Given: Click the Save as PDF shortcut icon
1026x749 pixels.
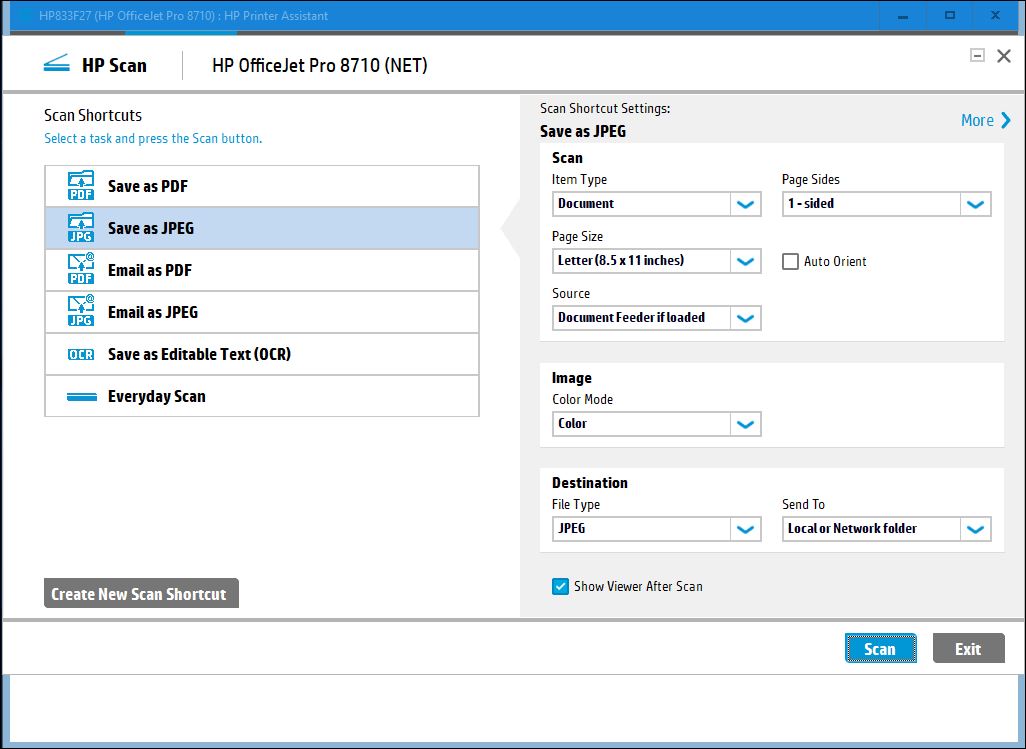Looking at the screenshot, I should pyautogui.click(x=80, y=187).
